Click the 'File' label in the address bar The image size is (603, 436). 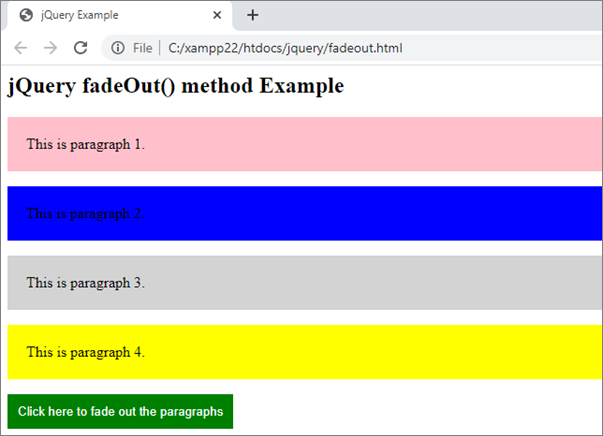143,48
